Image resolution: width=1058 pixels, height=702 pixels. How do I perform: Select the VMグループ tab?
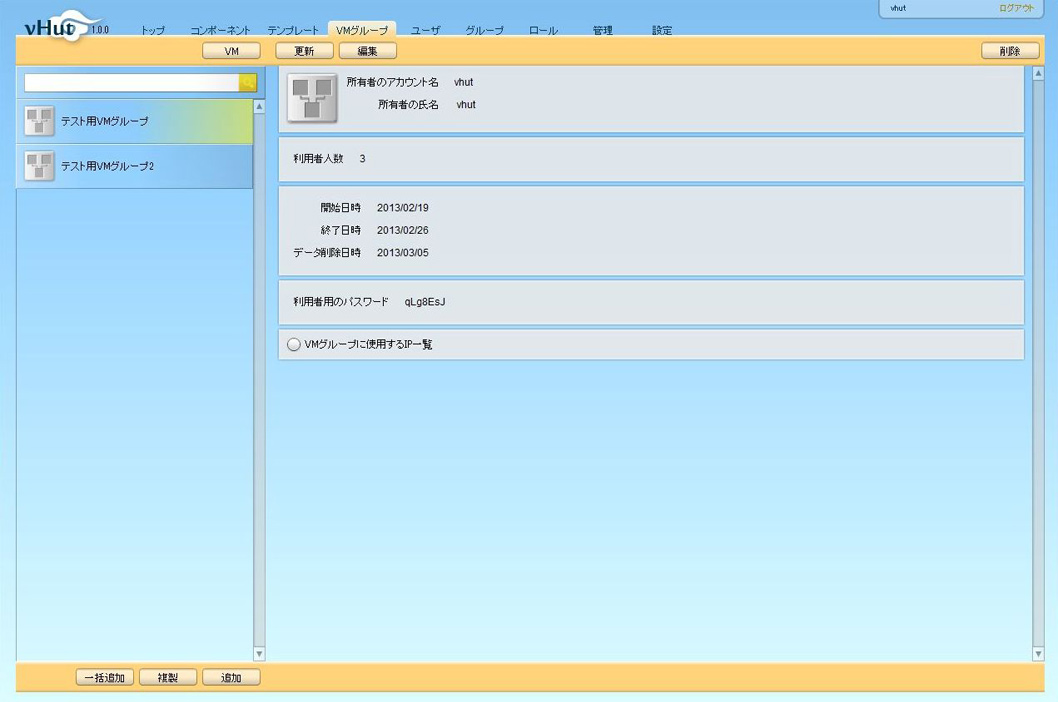point(362,30)
